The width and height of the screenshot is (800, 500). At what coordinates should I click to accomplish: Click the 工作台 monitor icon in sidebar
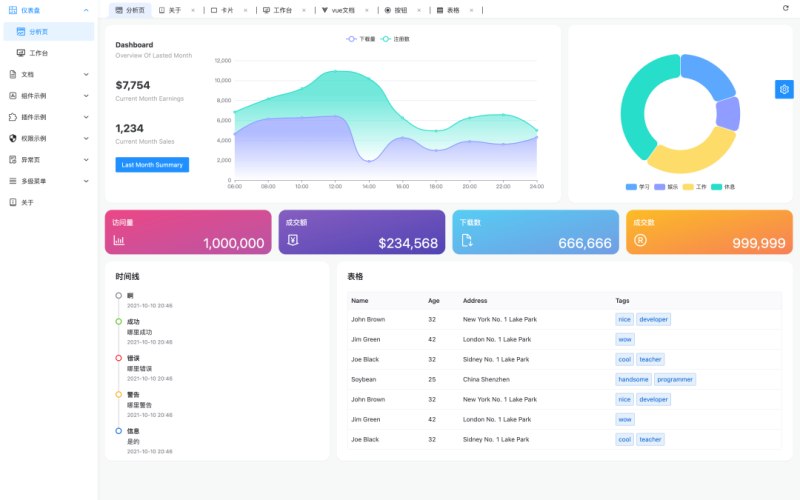[21, 53]
